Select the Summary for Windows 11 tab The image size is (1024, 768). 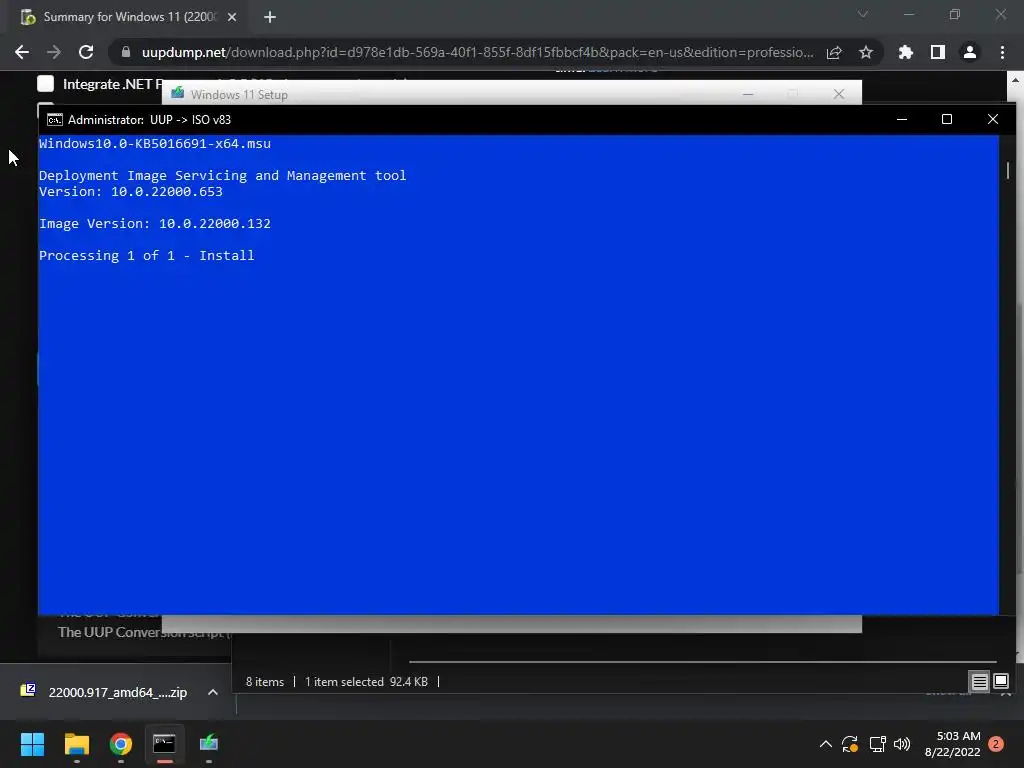click(129, 17)
